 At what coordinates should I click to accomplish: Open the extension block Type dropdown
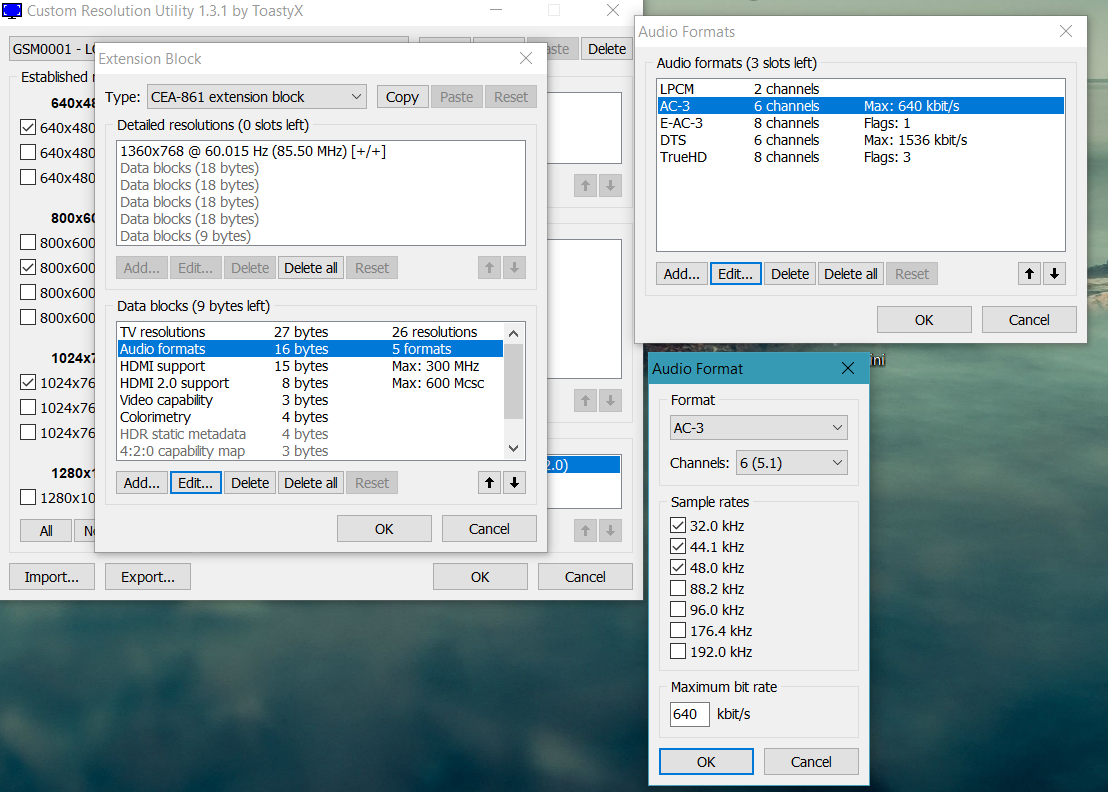257,97
